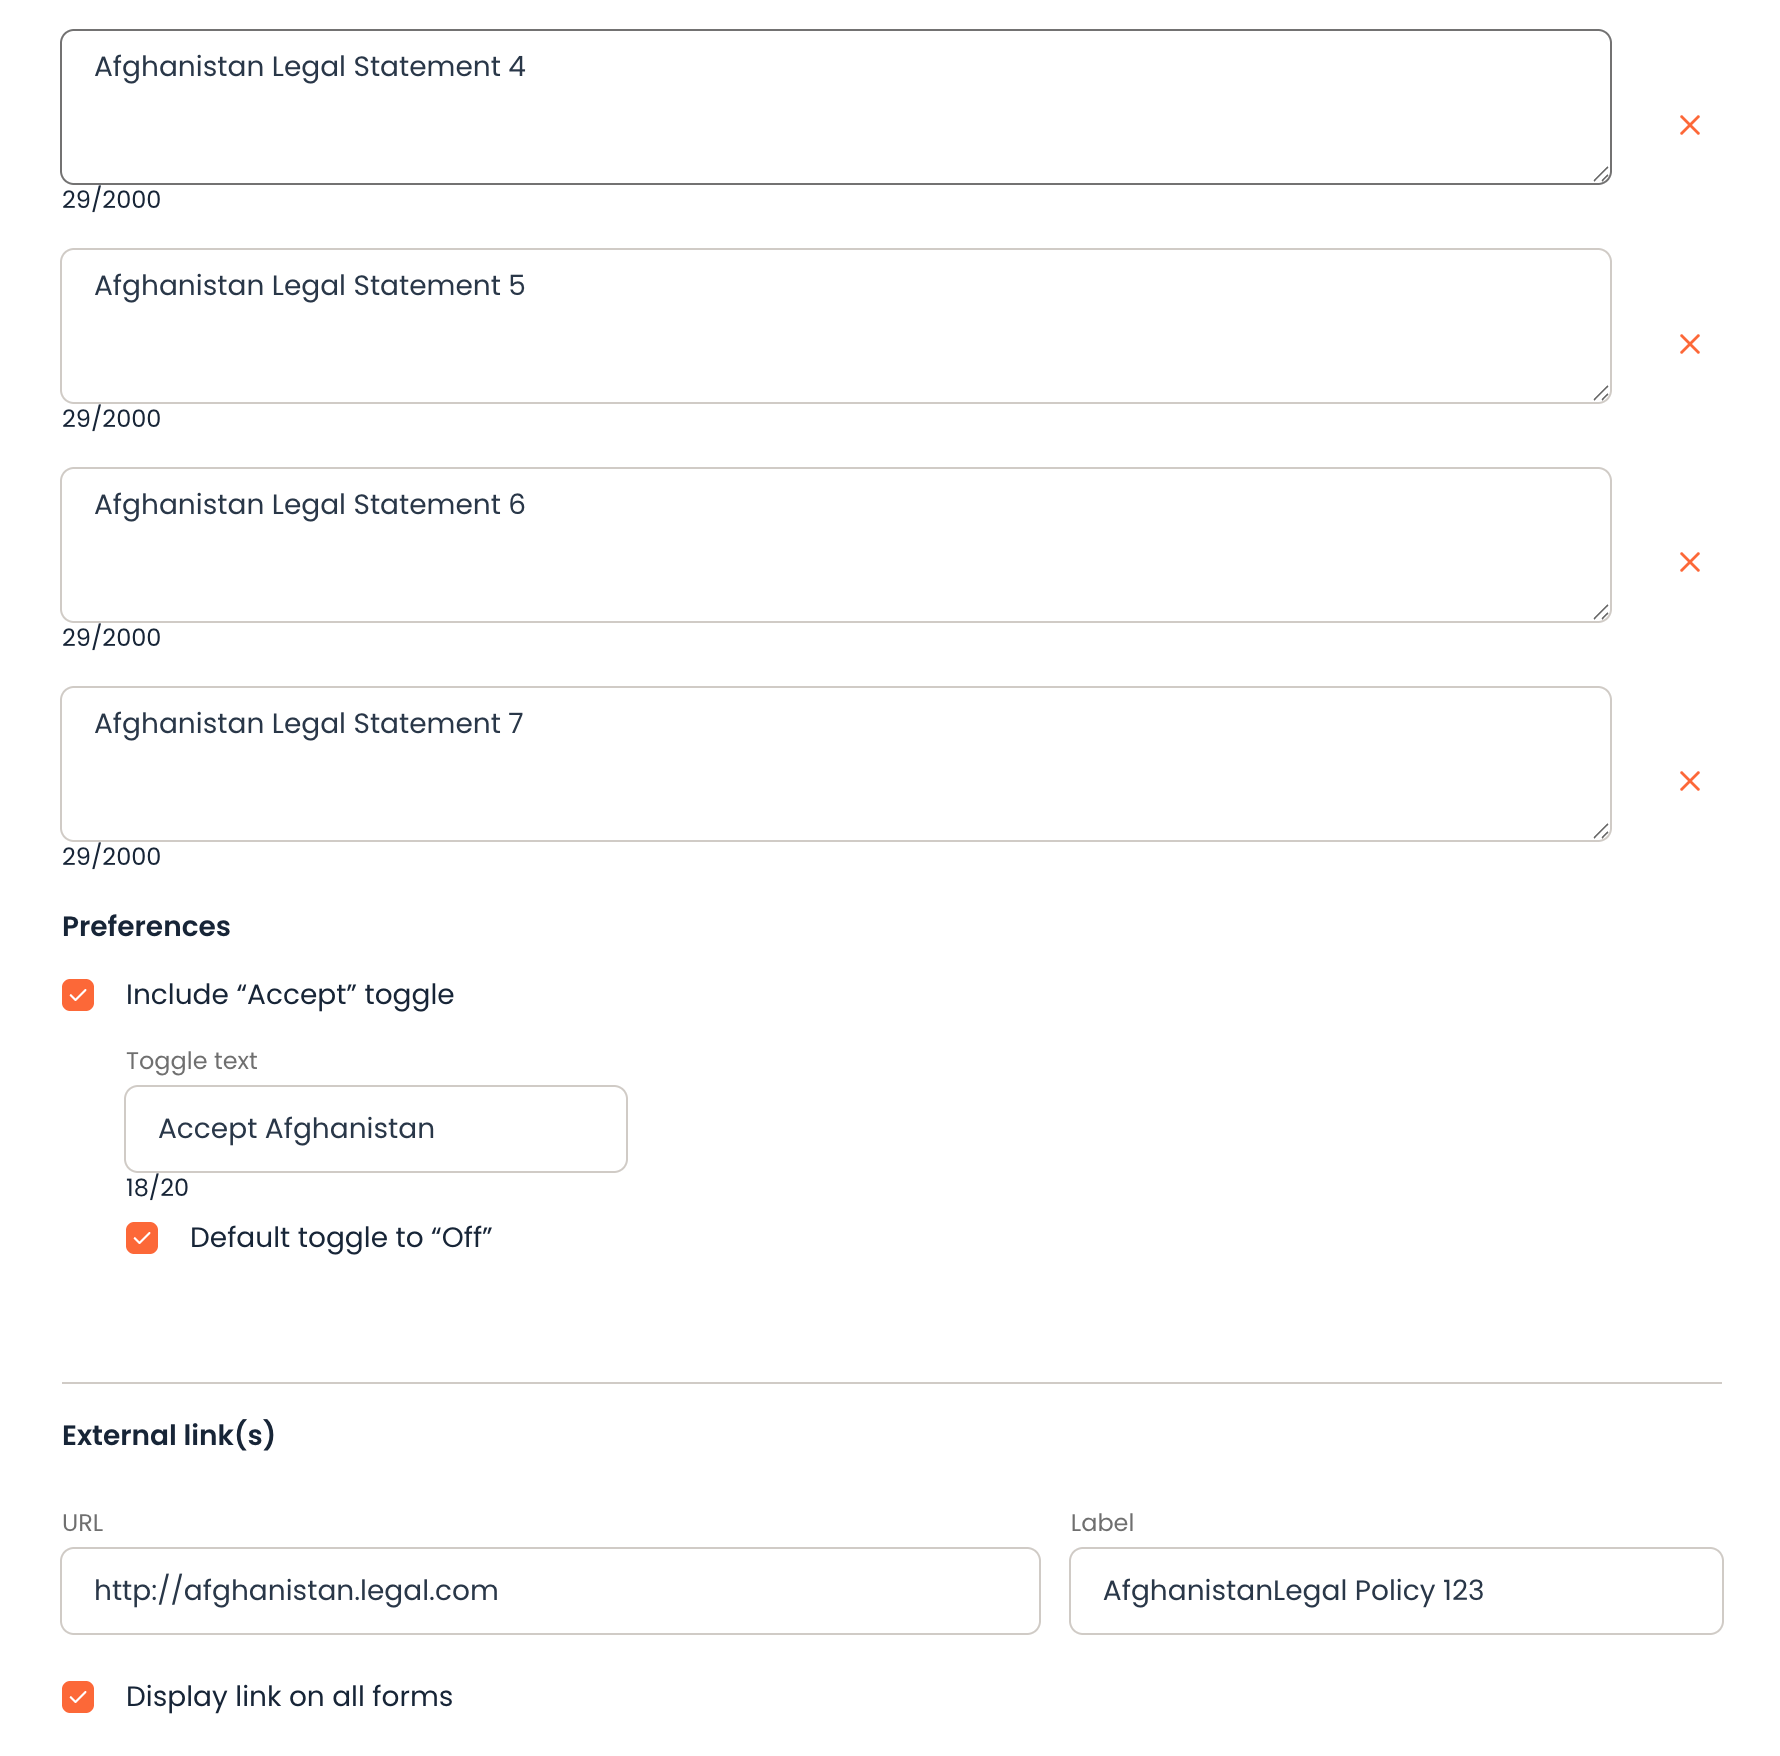Uncheck Include "Accept" toggle checkbox
Image resolution: width=1780 pixels, height=1756 pixels.
click(78, 995)
